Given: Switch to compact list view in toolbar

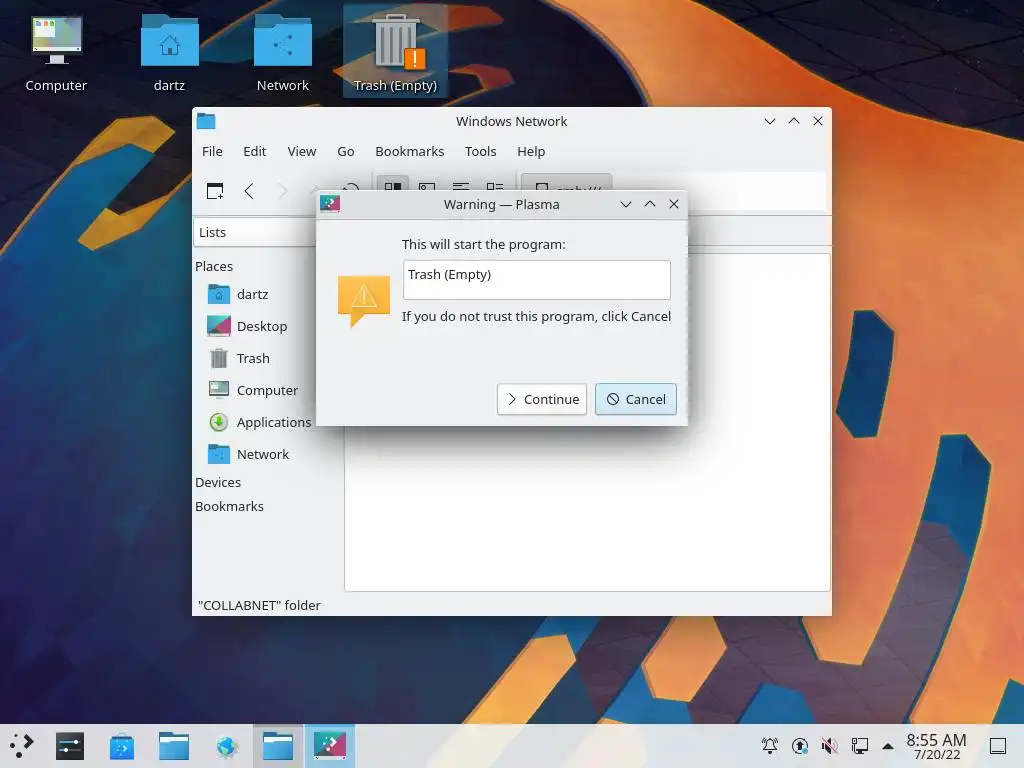Looking at the screenshot, I should pyautogui.click(x=460, y=187).
